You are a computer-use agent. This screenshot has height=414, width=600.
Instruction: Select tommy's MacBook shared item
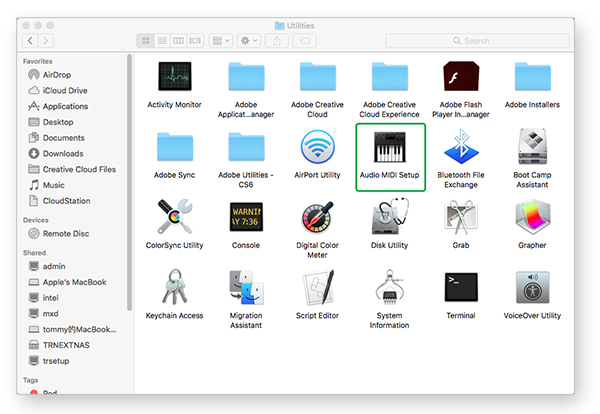[73, 329]
